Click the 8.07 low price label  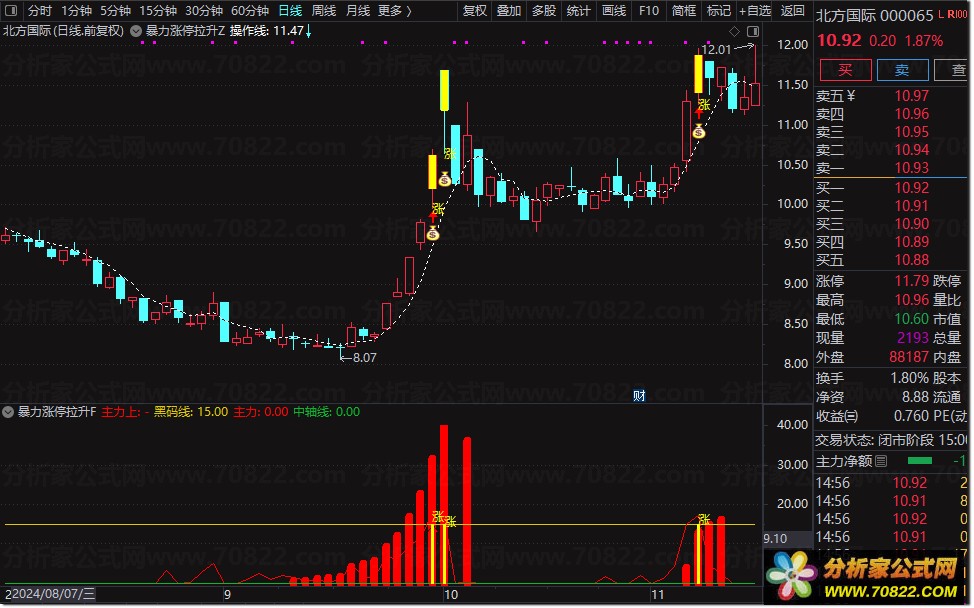pos(364,358)
